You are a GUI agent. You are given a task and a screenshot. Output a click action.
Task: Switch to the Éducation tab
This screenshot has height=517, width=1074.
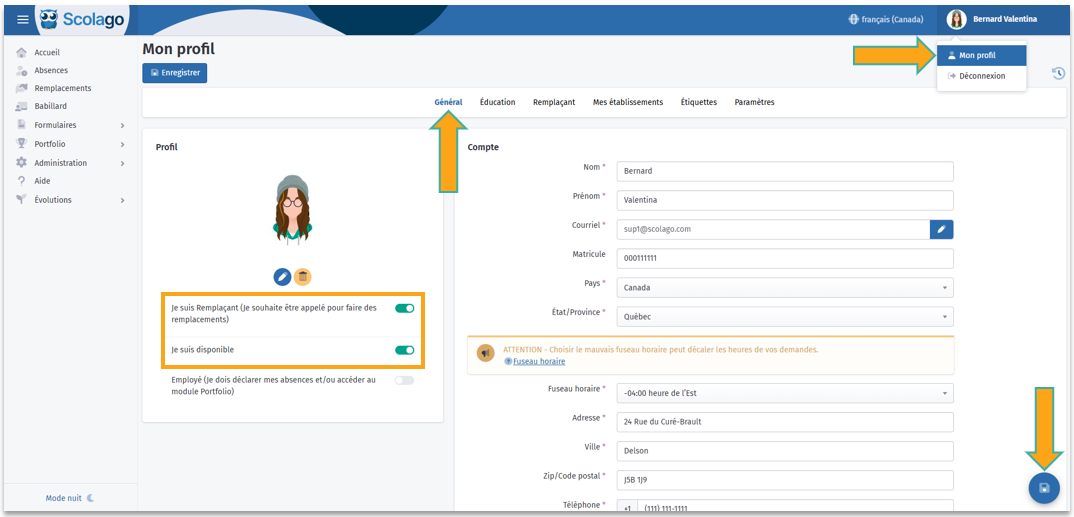(x=497, y=102)
